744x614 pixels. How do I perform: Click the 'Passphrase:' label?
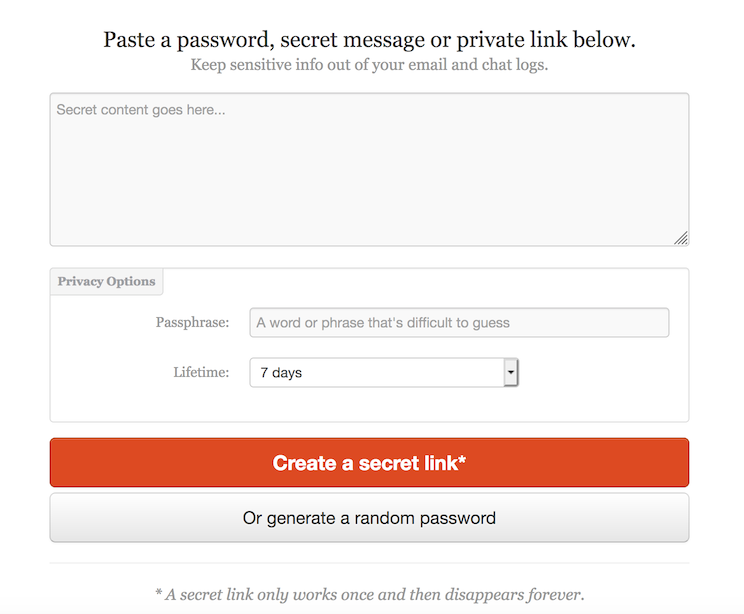click(192, 323)
